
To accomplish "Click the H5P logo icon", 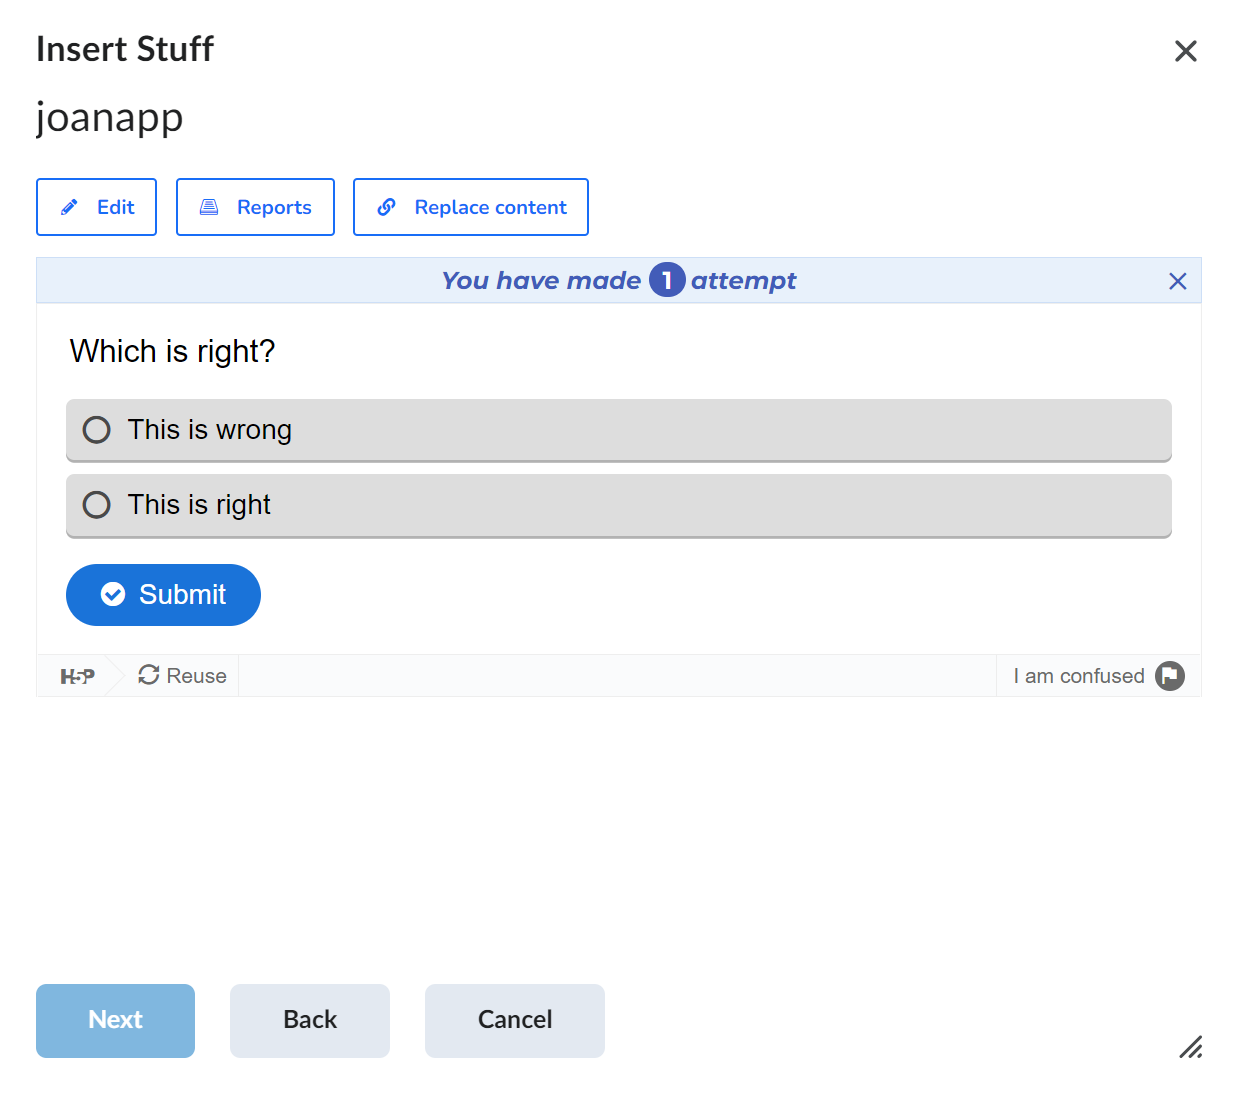I will [78, 676].
